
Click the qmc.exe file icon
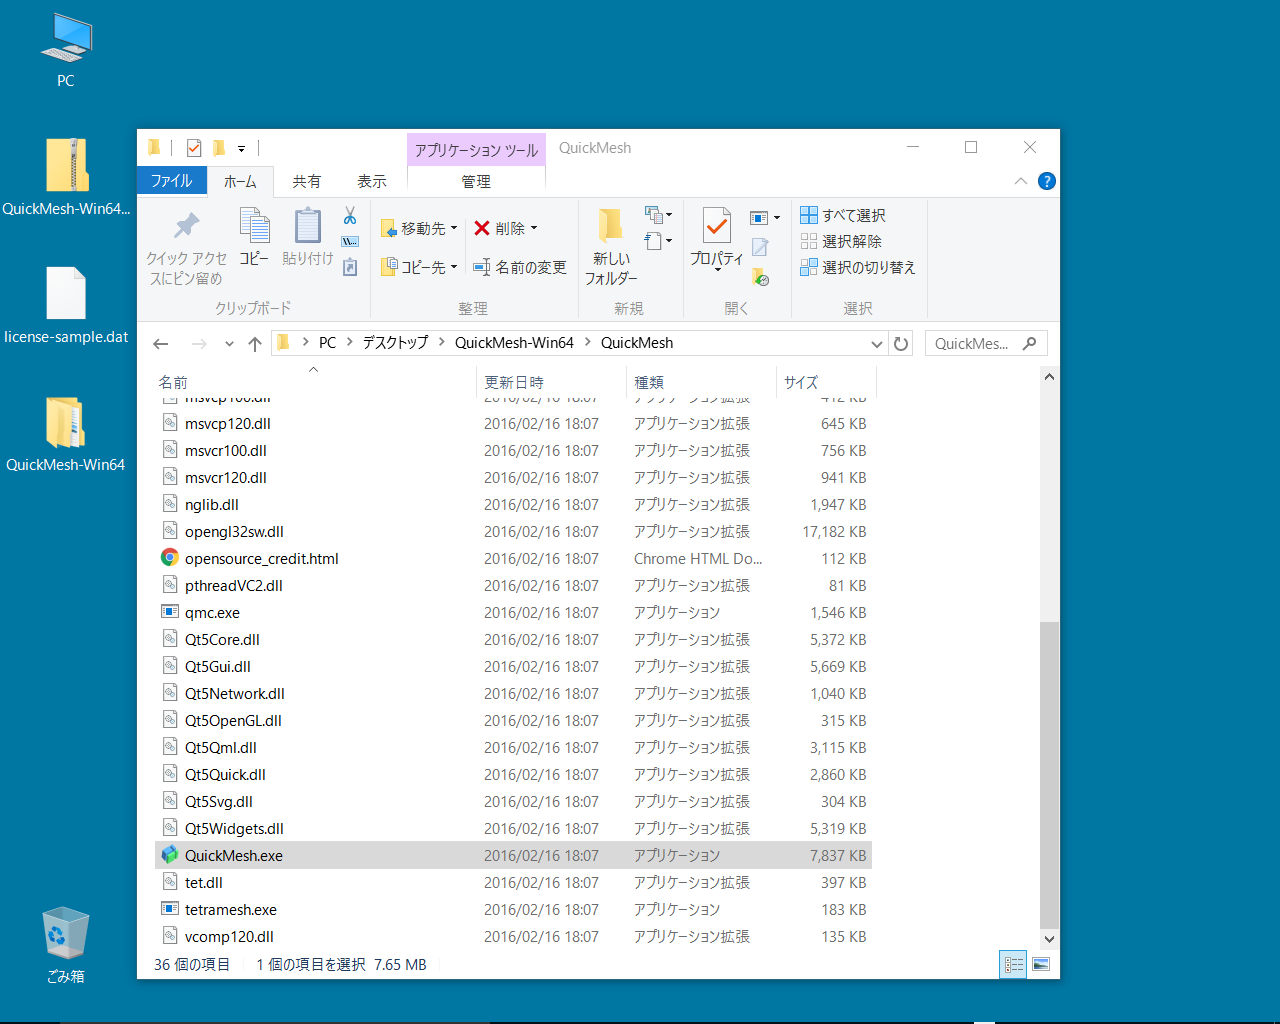coord(170,612)
